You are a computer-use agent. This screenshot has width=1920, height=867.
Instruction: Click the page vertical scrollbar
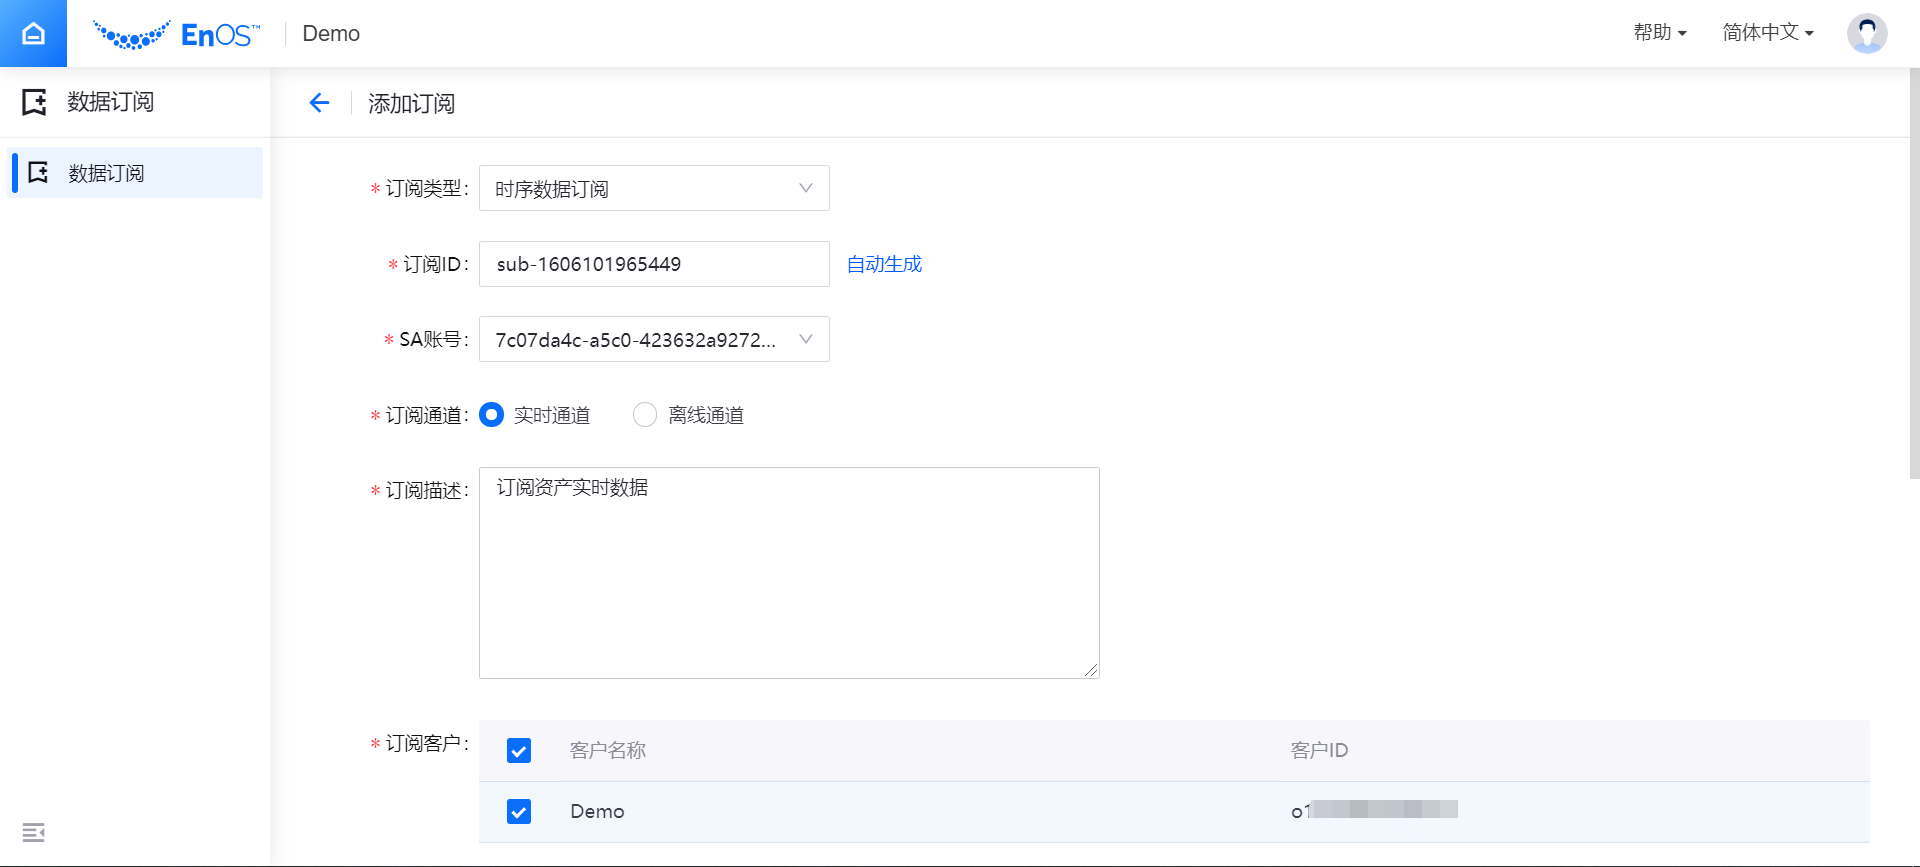(1914, 274)
